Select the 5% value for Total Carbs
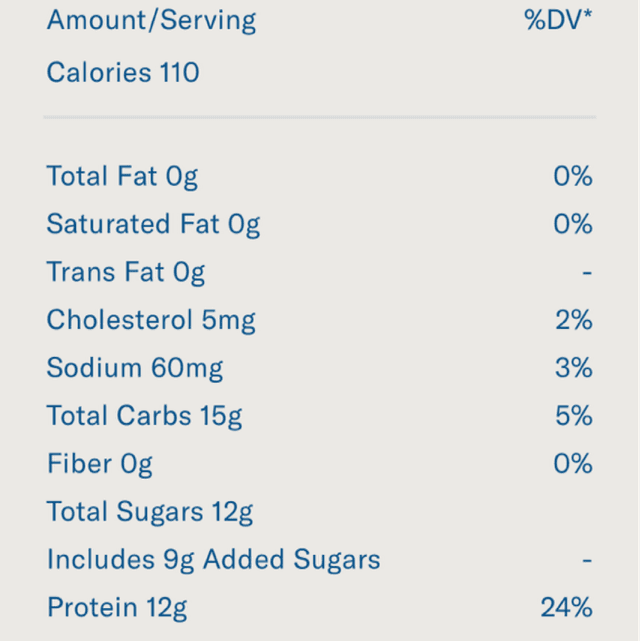The image size is (640, 641). (574, 416)
